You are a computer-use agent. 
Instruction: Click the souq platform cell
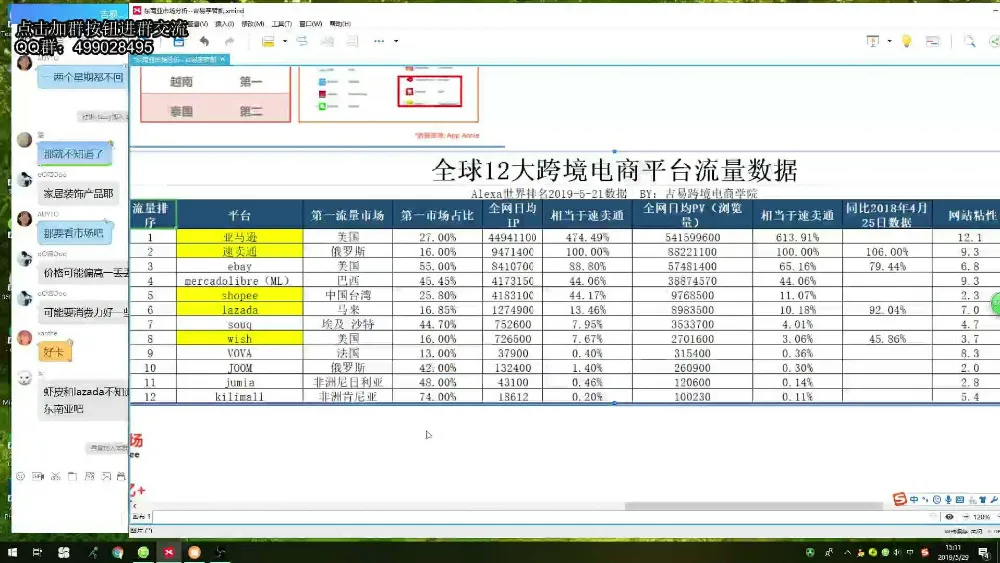[x=240, y=325]
